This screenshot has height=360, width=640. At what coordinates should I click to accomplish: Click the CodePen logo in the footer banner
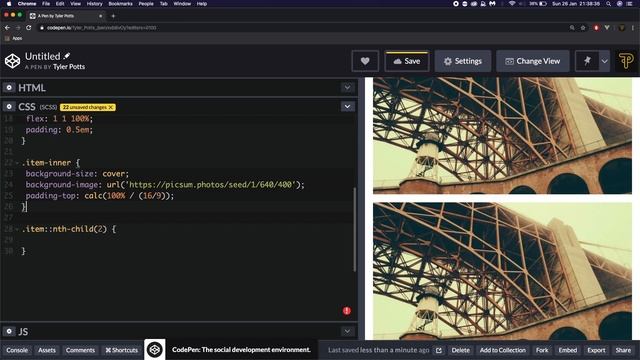[x=155, y=349]
